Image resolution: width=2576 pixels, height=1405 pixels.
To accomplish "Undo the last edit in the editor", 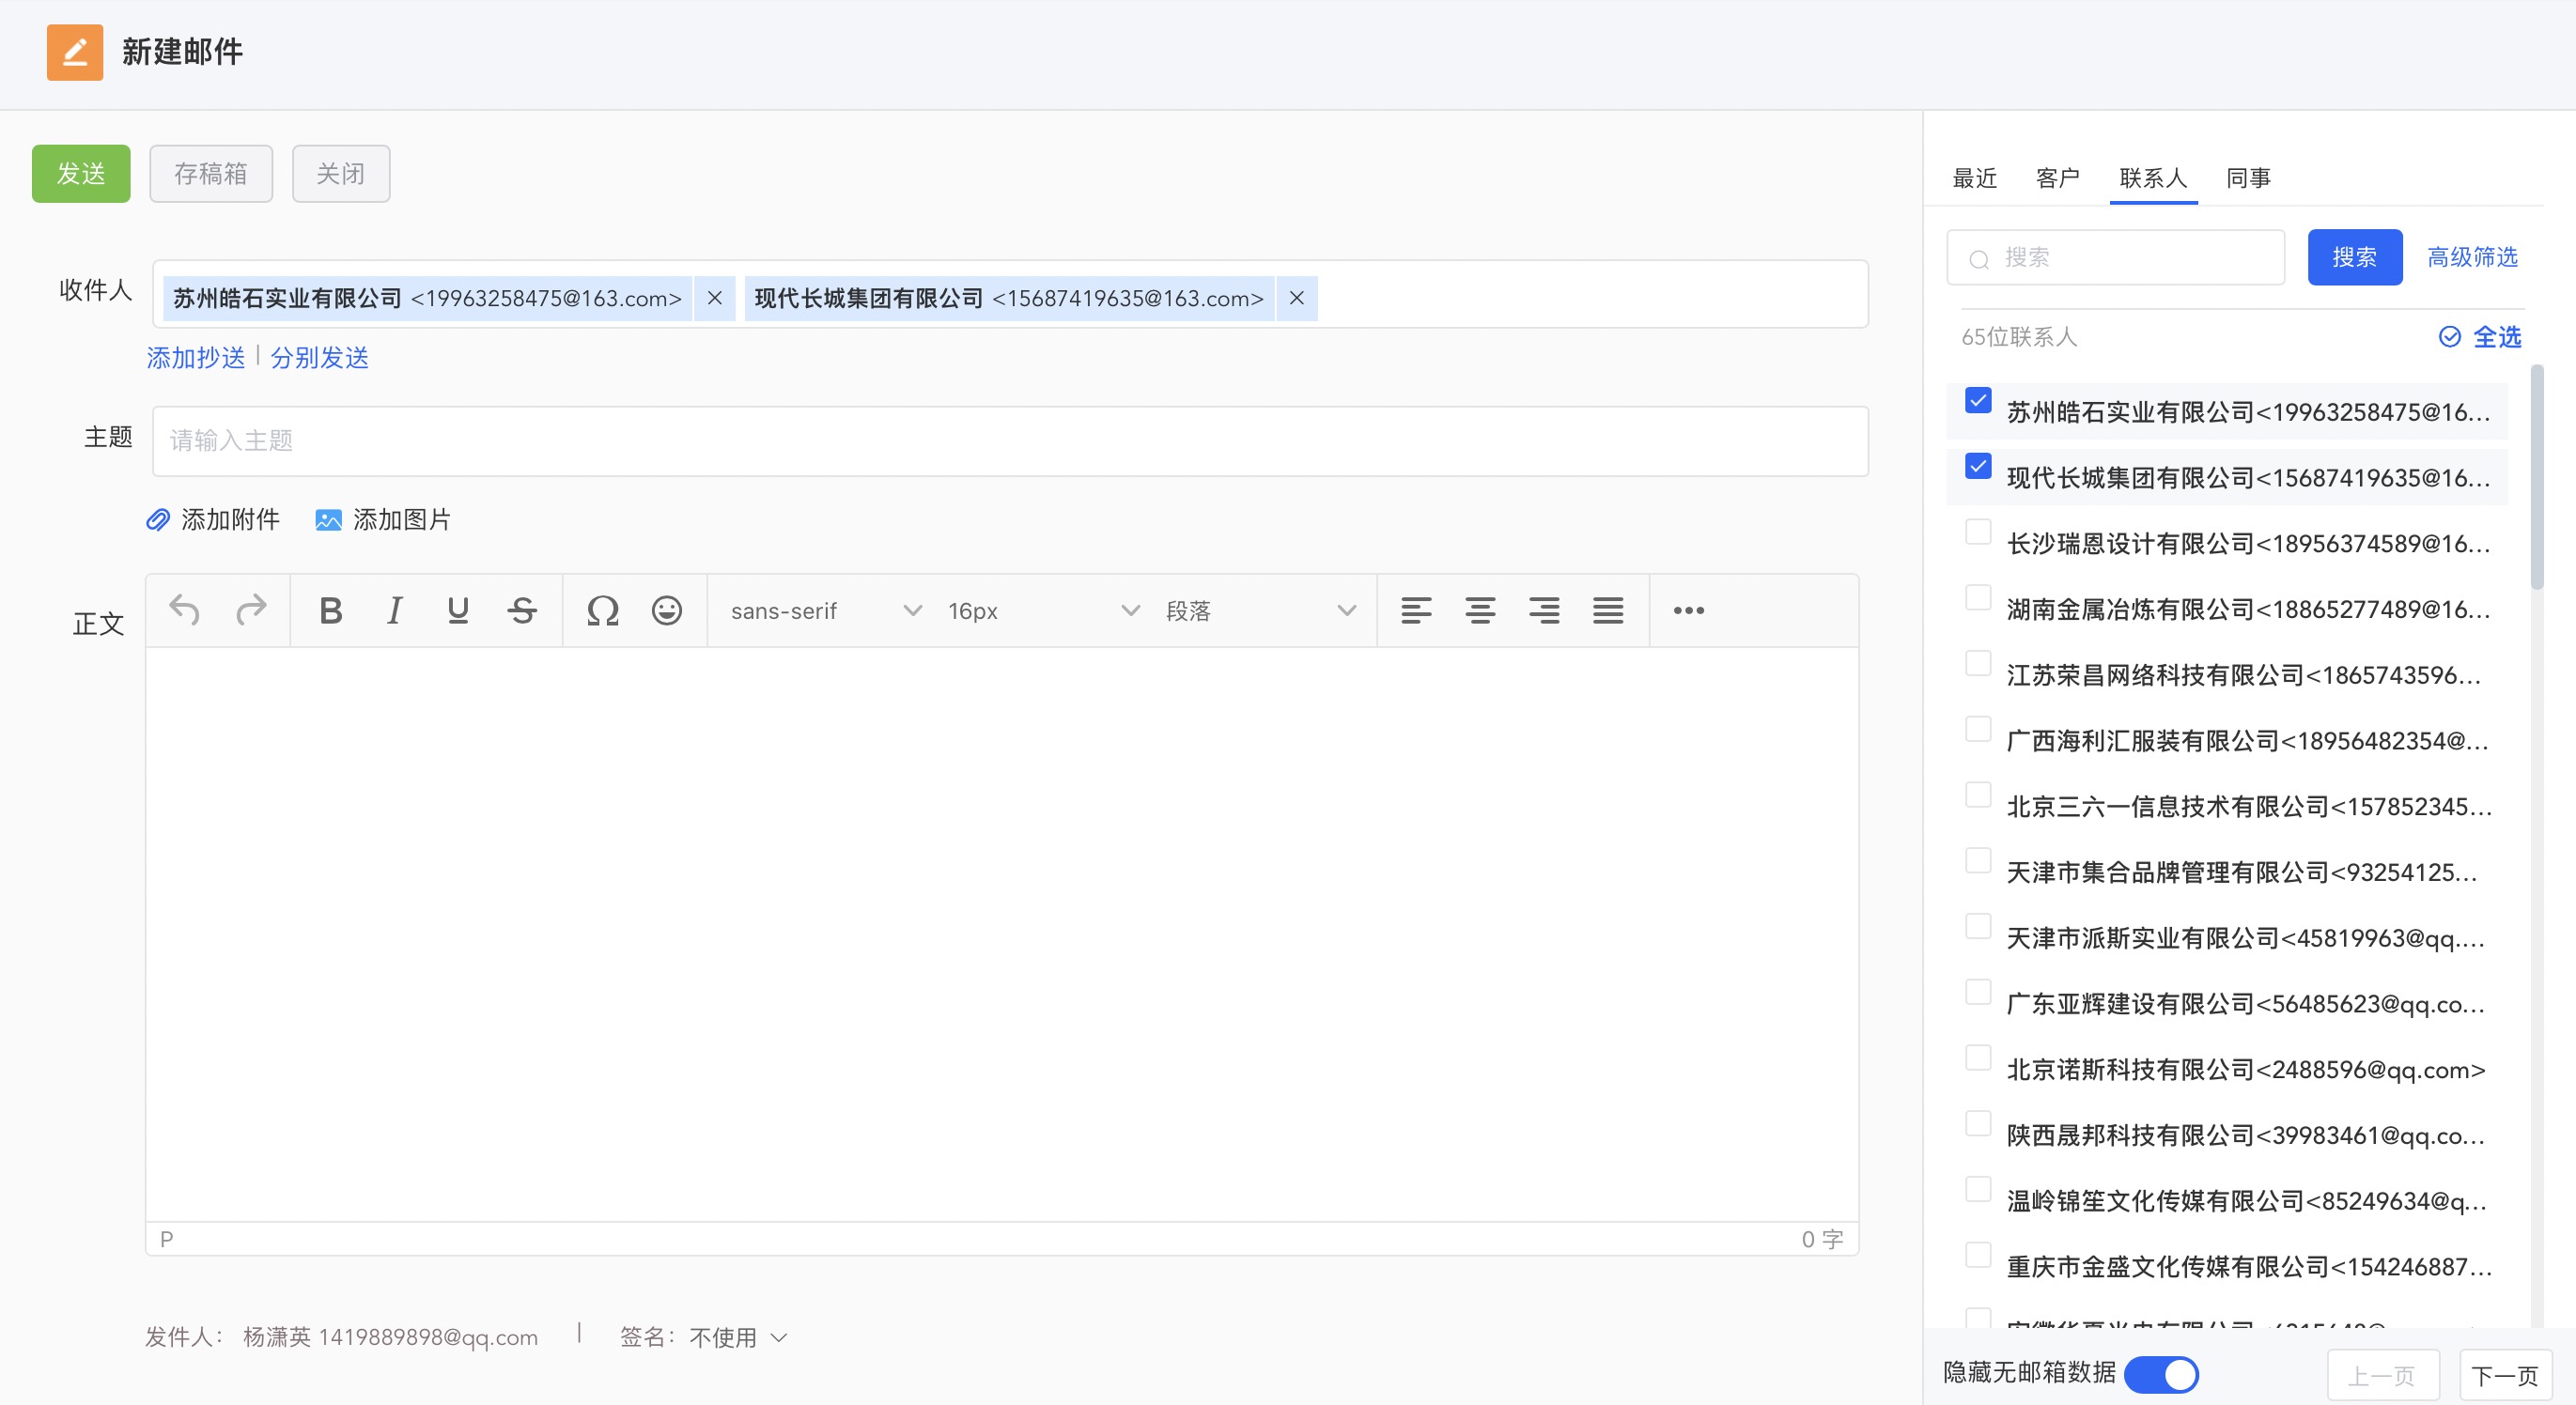I will [185, 610].
